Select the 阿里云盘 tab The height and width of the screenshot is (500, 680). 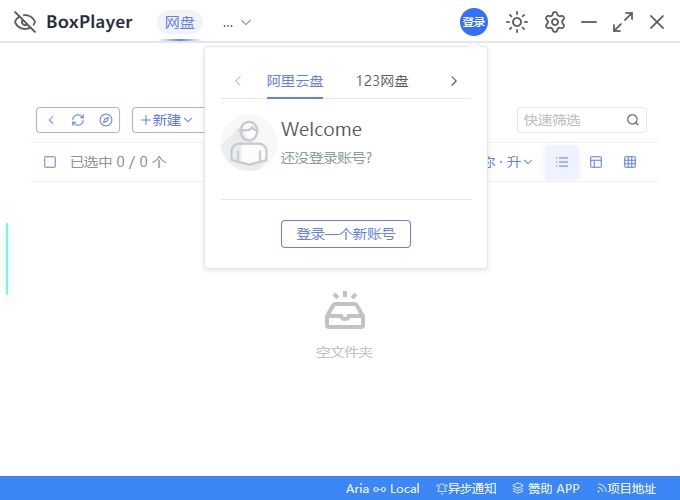pyautogui.click(x=295, y=81)
